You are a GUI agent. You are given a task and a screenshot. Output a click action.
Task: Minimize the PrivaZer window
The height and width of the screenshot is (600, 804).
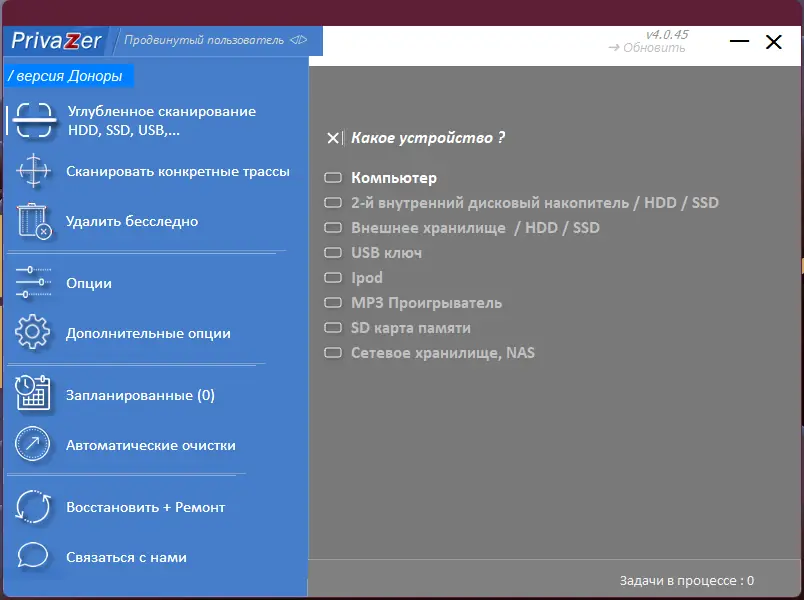point(739,41)
